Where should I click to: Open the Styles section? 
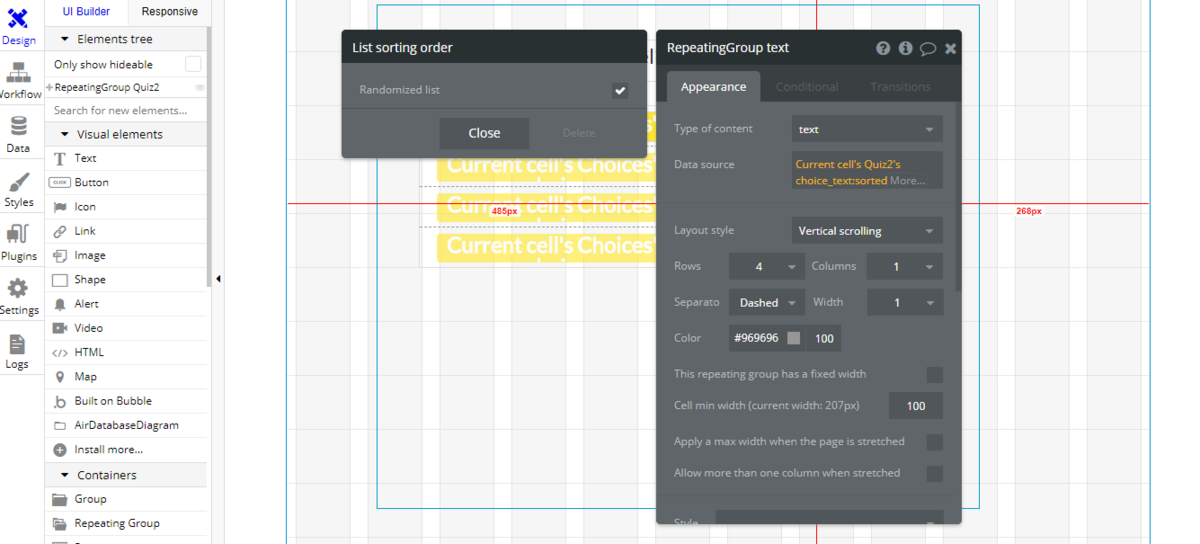pos(18,189)
